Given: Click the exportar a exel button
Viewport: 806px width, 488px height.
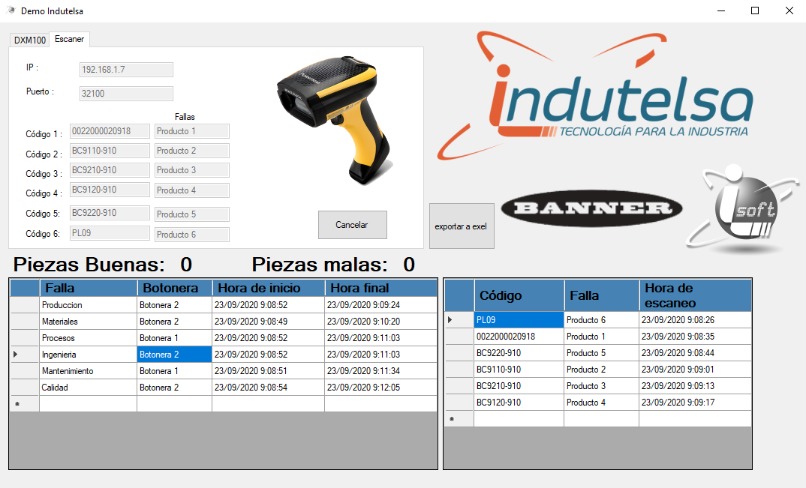Looking at the screenshot, I should 461,226.
